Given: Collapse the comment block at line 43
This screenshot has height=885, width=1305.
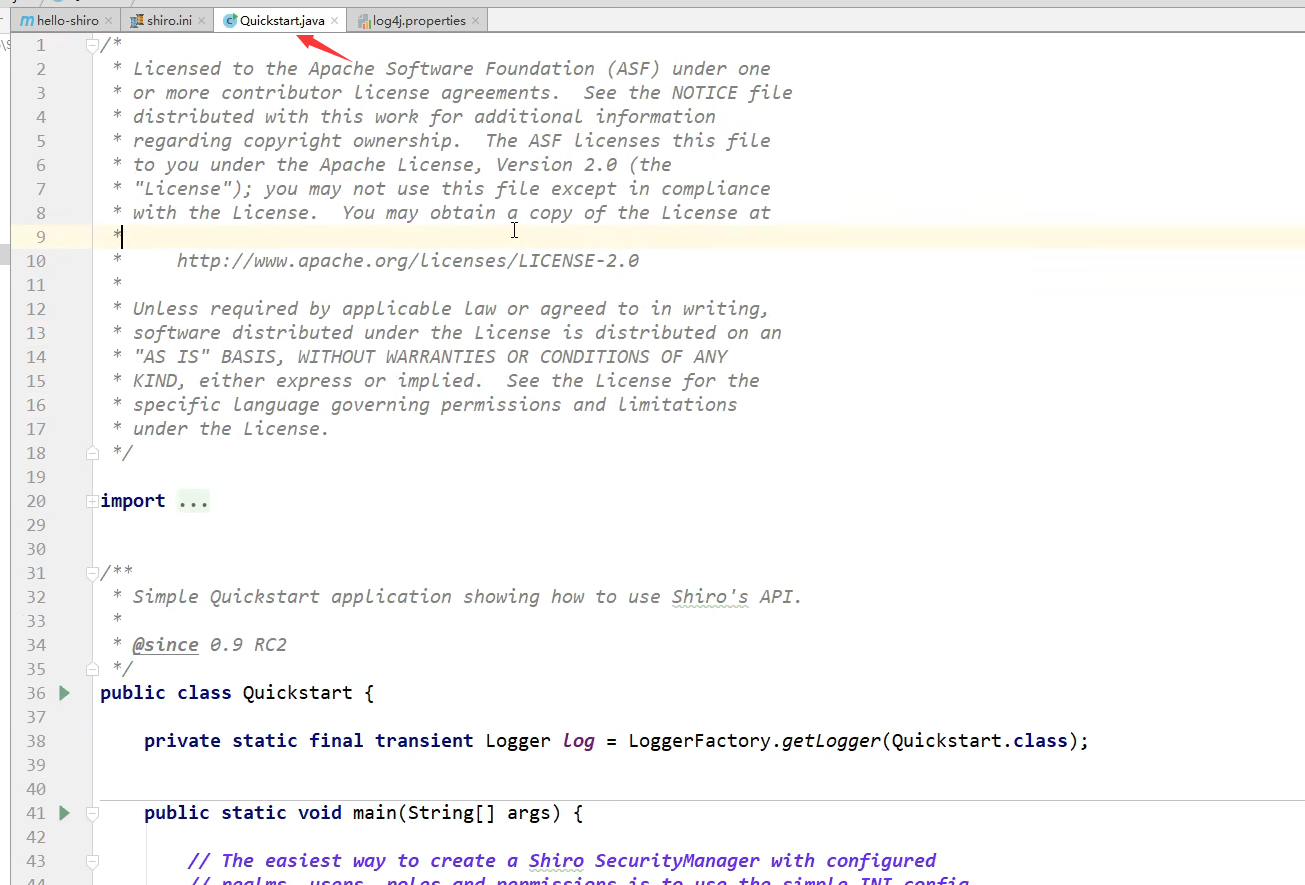Looking at the screenshot, I should (x=92, y=861).
